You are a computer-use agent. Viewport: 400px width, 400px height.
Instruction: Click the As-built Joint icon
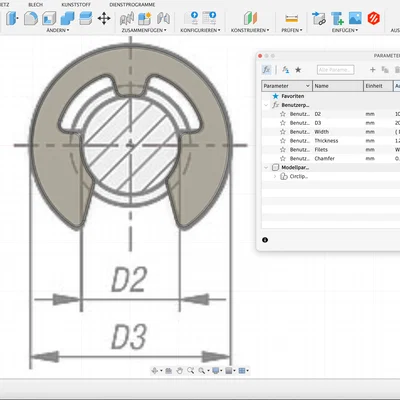pyautogui.click(x=163, y=18)
